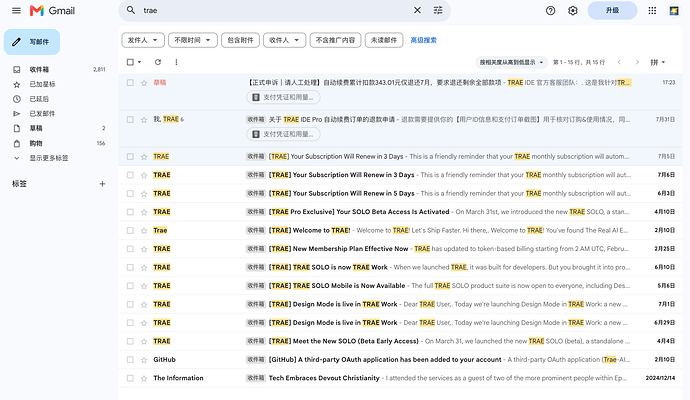Open the 发件人 filter dropdown
Image resolution: width=690 pixels, height=400 pixels.
(143, 40)
